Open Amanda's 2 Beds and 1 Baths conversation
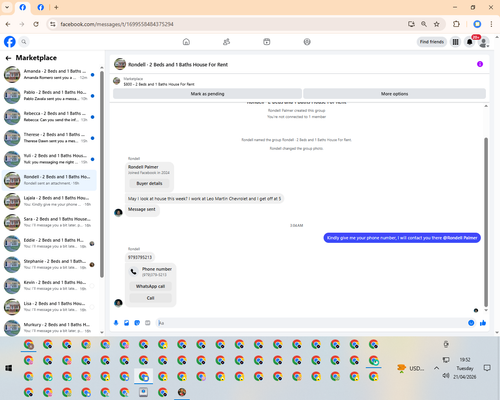Image resolution: width=500 pixels, height=400 pixels. click(49, 74)
